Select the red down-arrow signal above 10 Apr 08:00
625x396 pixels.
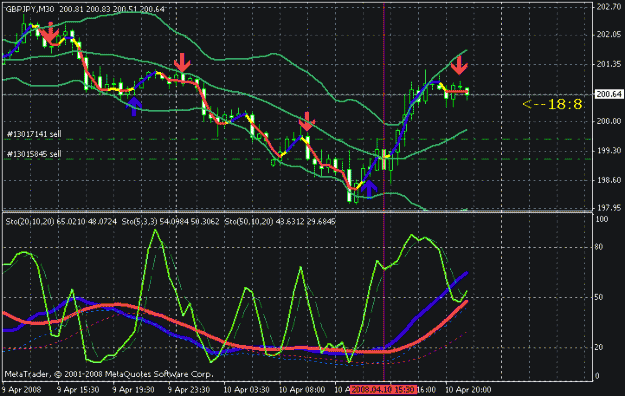(x=307, y=122)
